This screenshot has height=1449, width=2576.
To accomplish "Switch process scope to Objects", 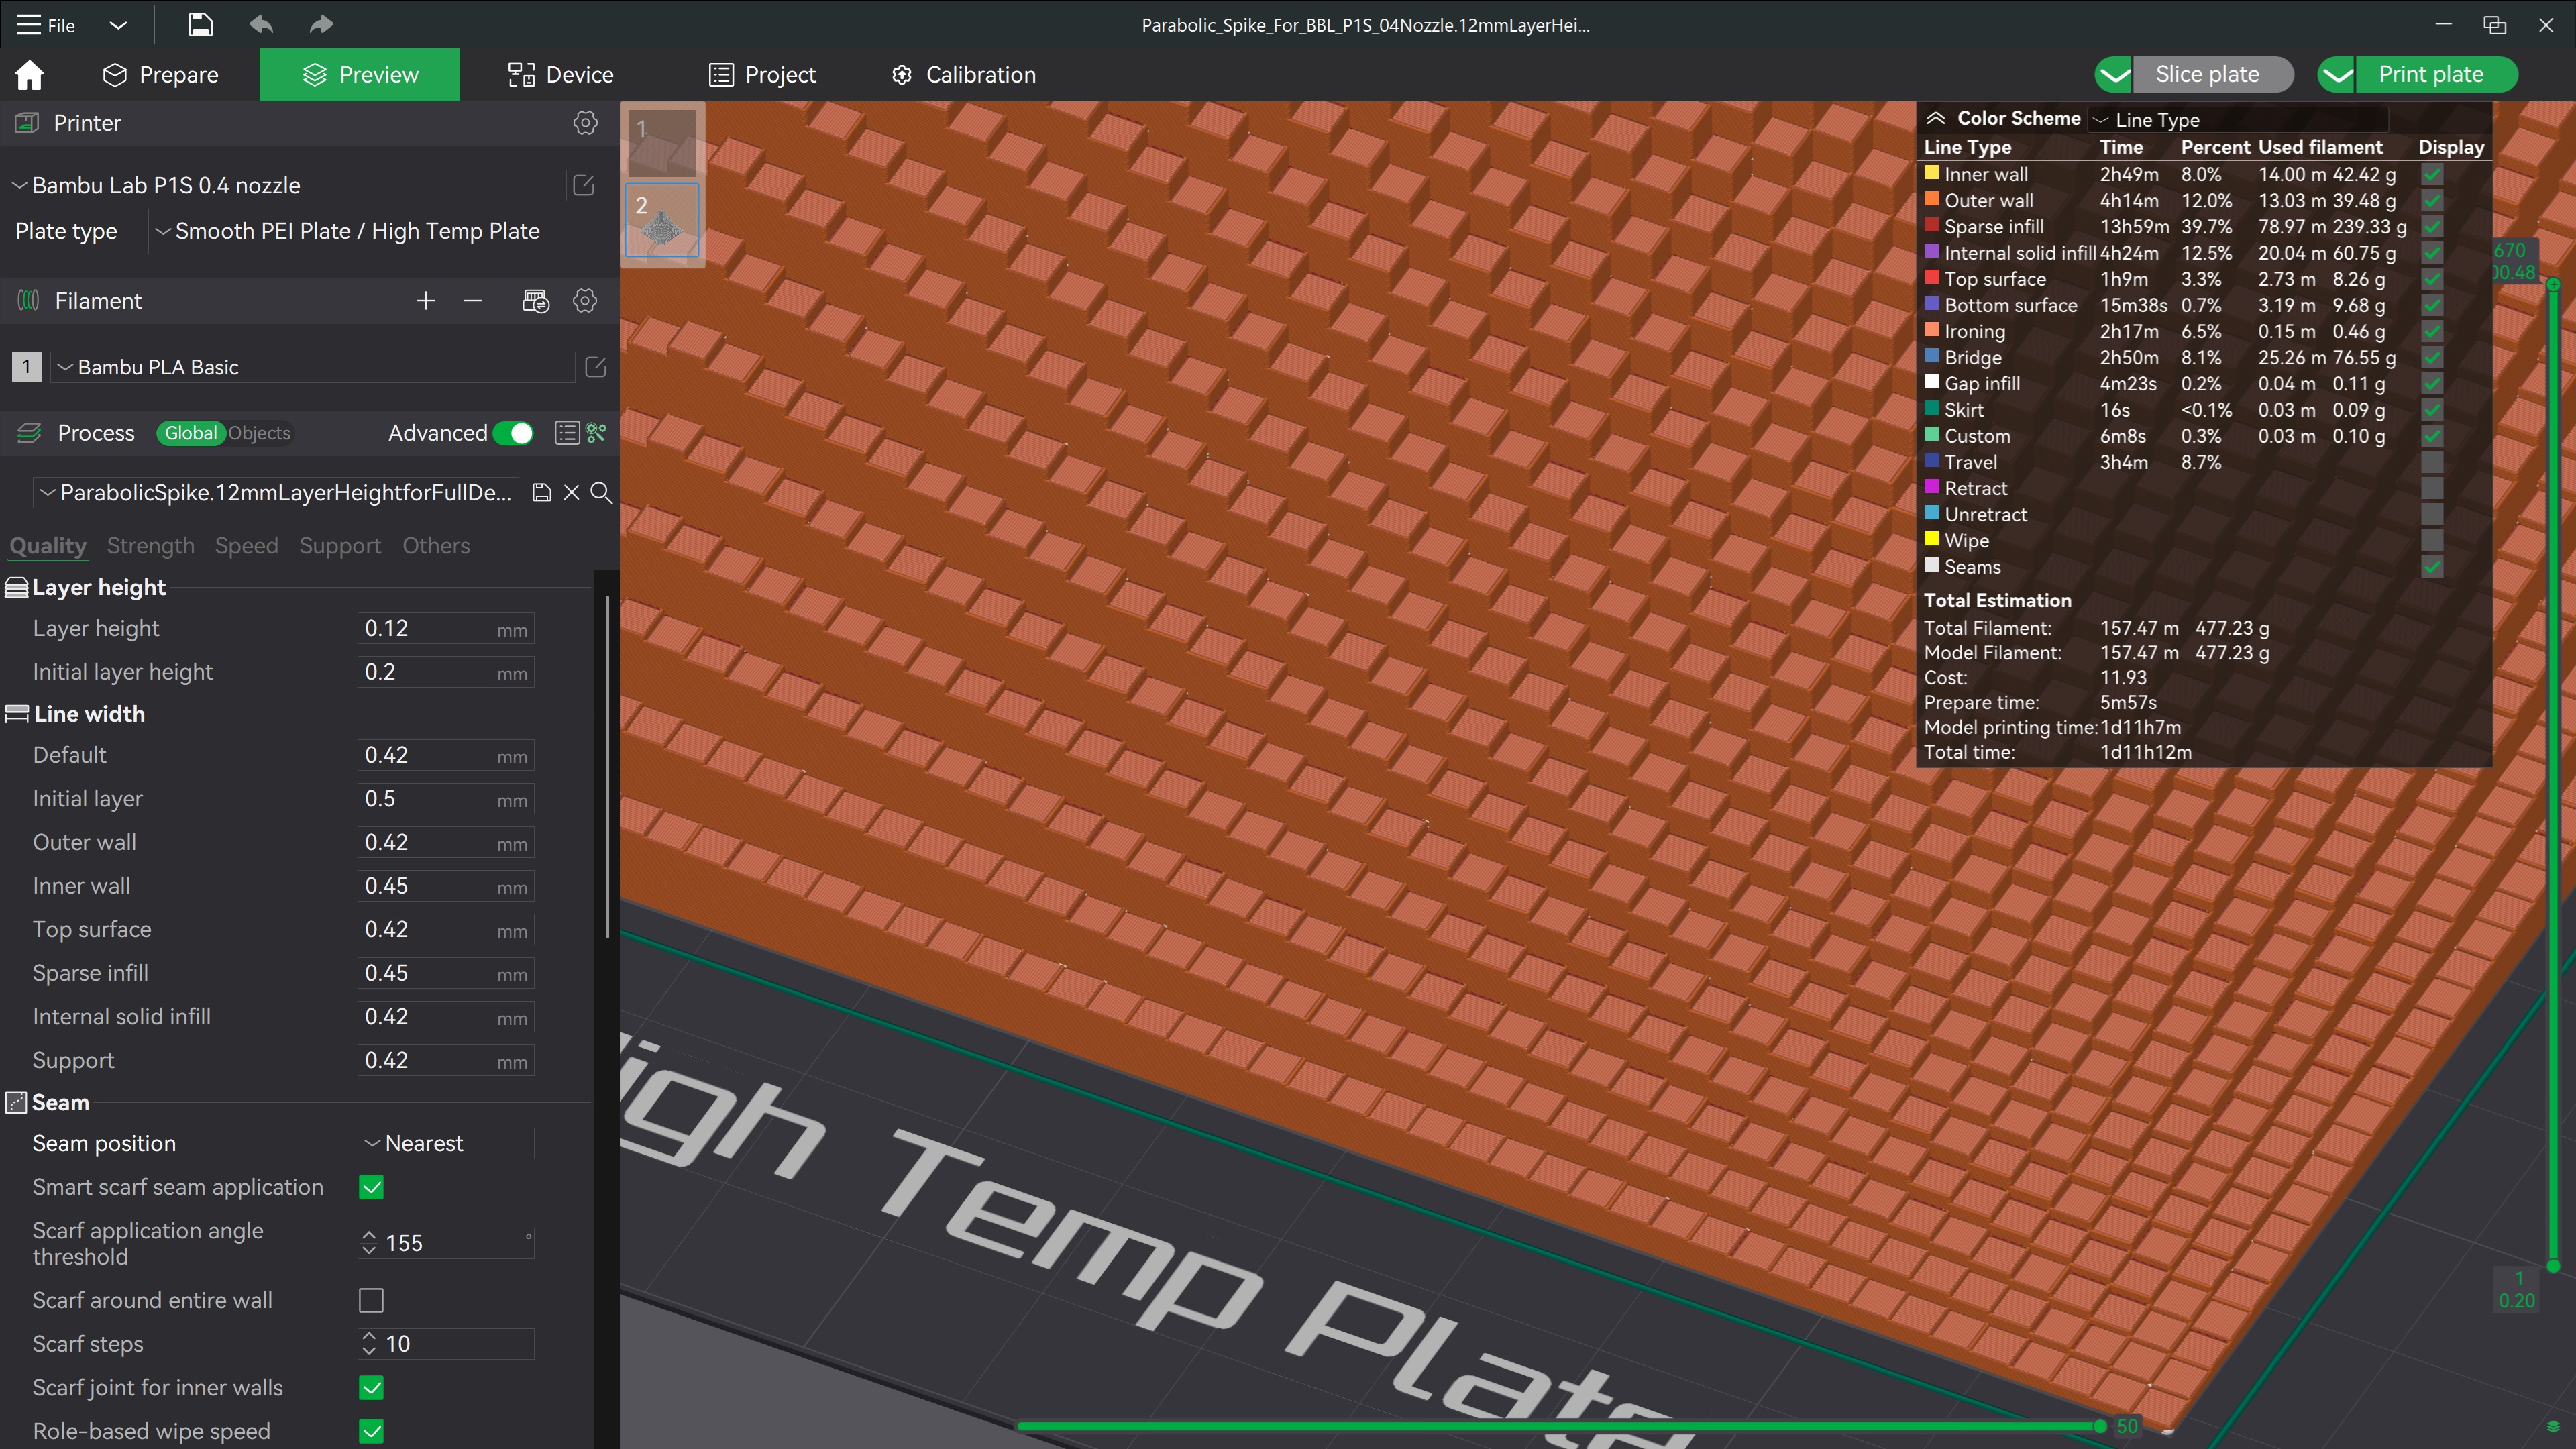I will [x=259, y=433].
